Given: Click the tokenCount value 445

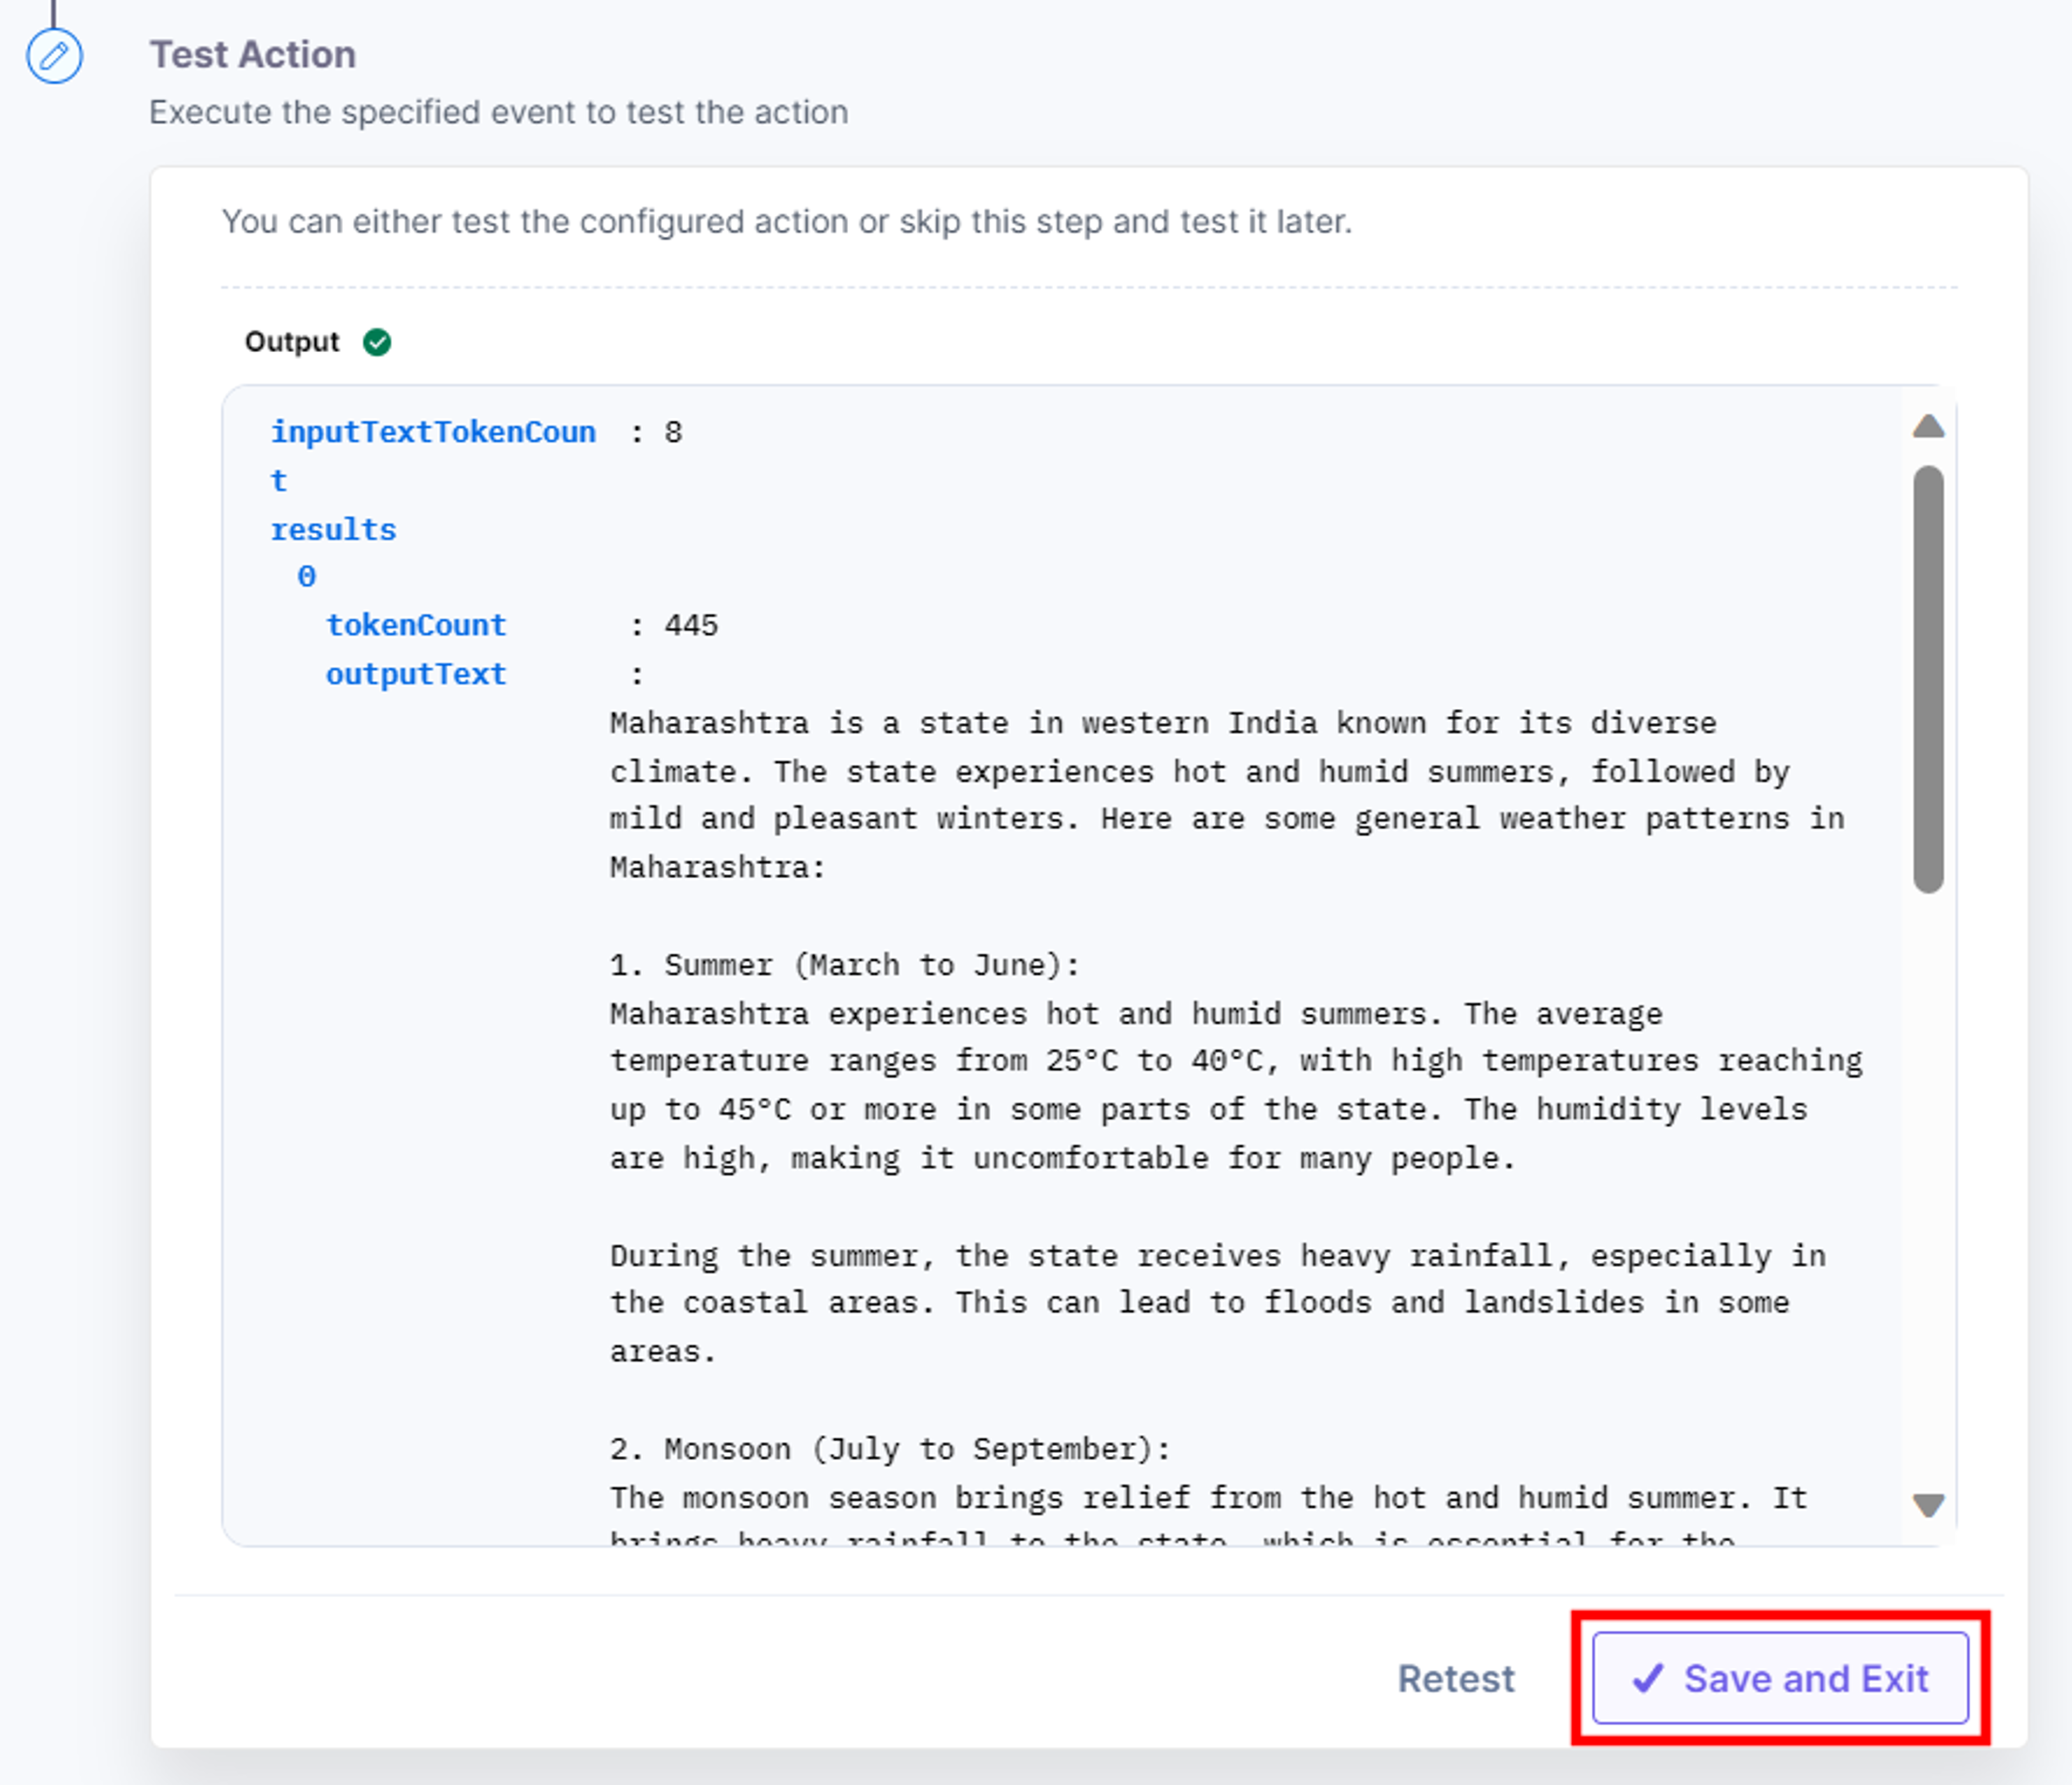Looking at the screenshot, I should [x=691, y=625].
